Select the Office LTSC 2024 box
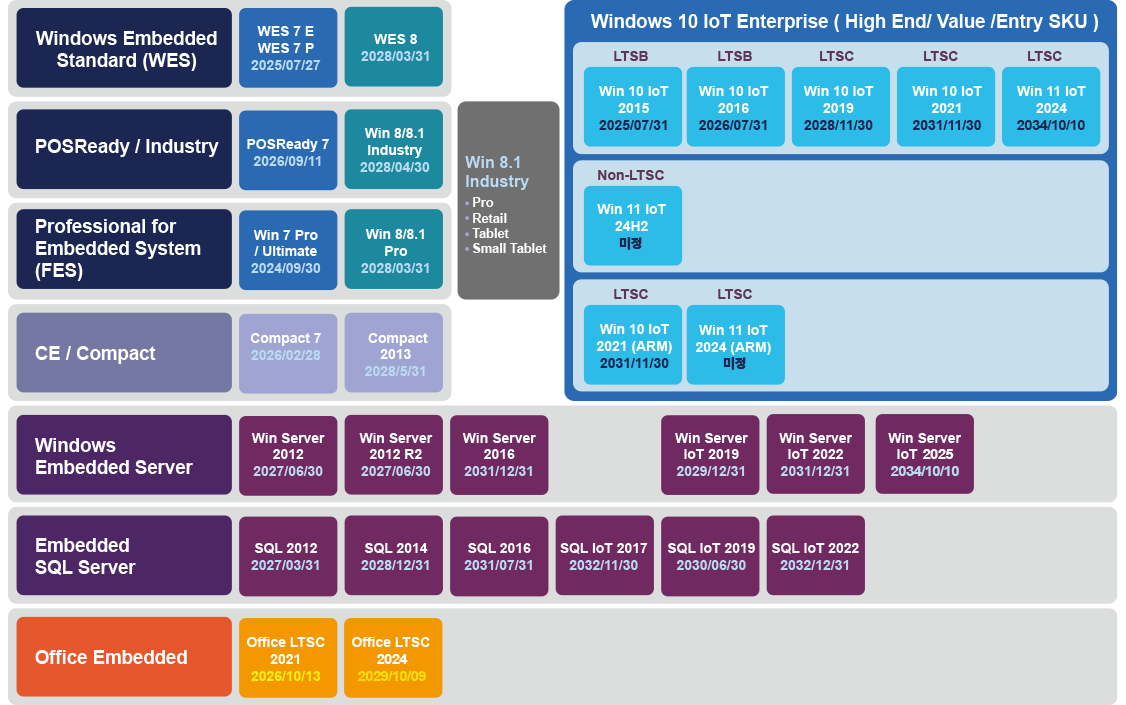 394,658
